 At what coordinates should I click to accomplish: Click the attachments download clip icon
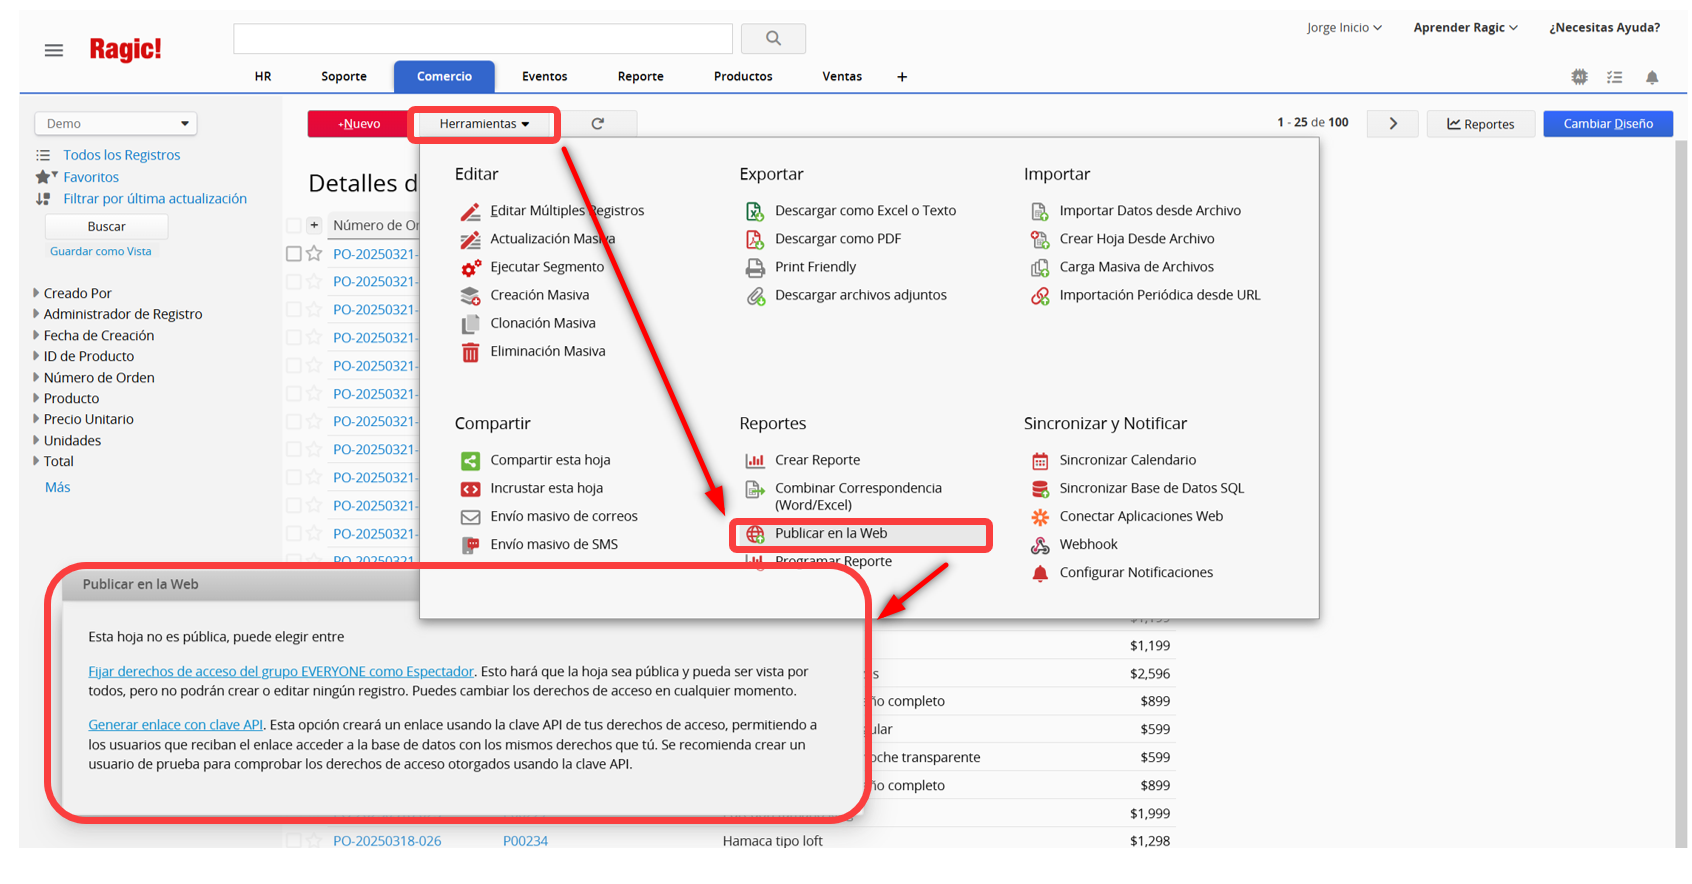click(x=755, y=296)
